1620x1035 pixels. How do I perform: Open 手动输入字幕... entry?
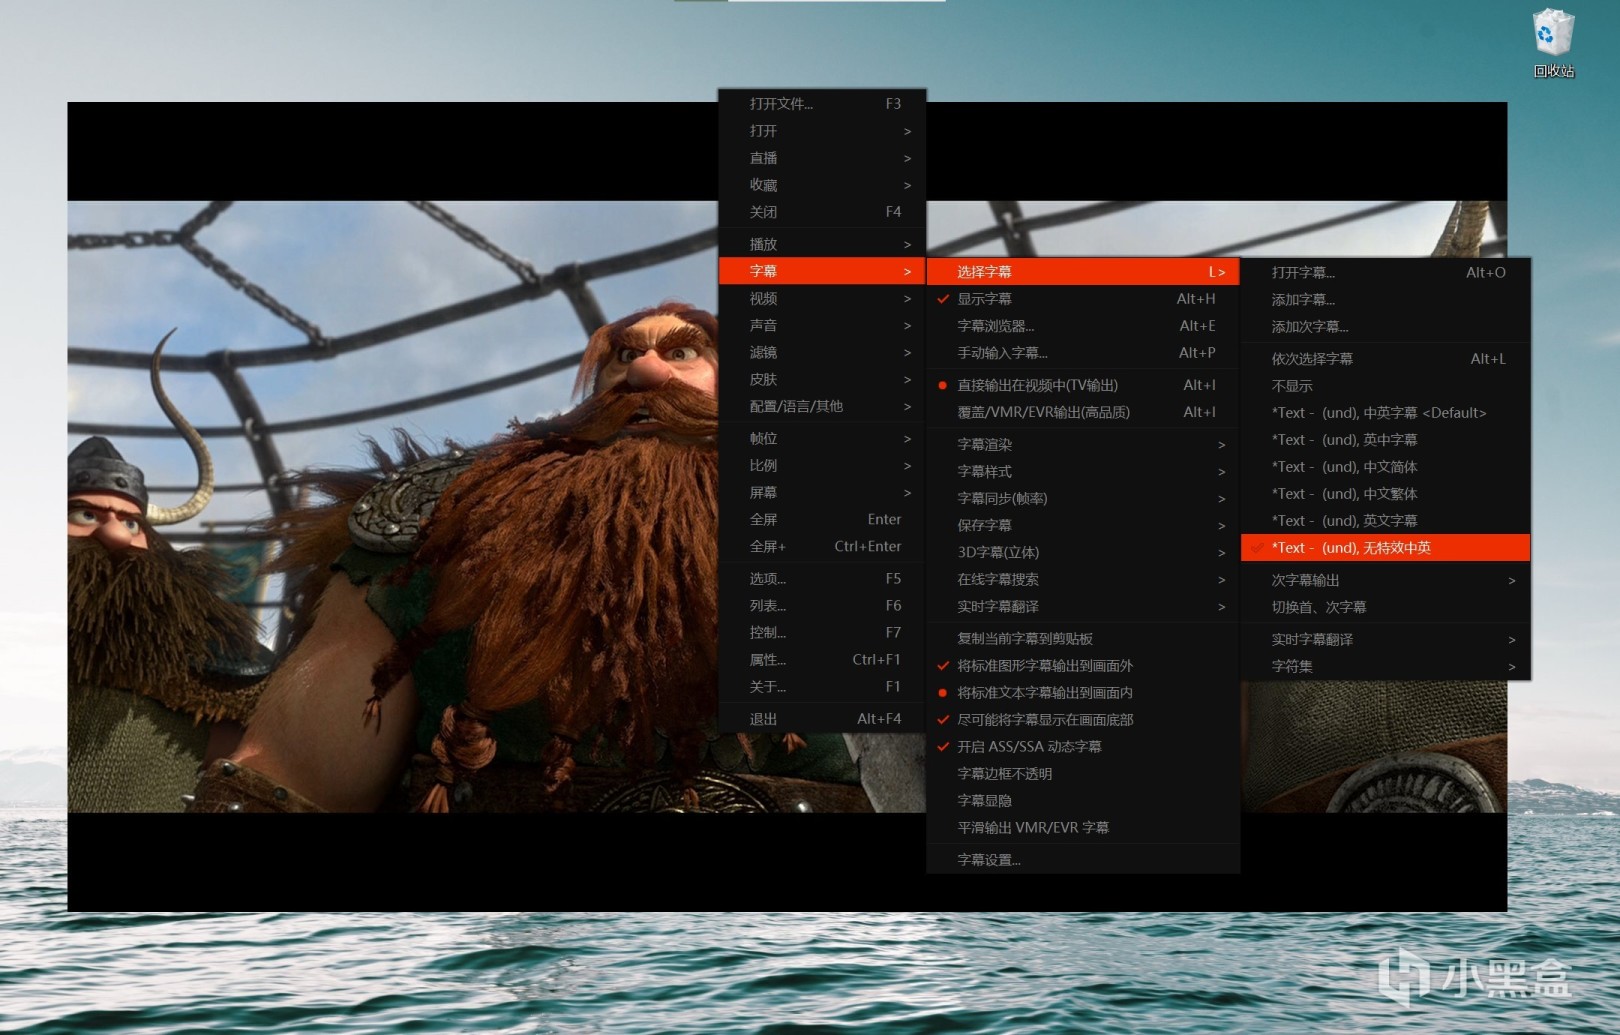coord(1083,353)
